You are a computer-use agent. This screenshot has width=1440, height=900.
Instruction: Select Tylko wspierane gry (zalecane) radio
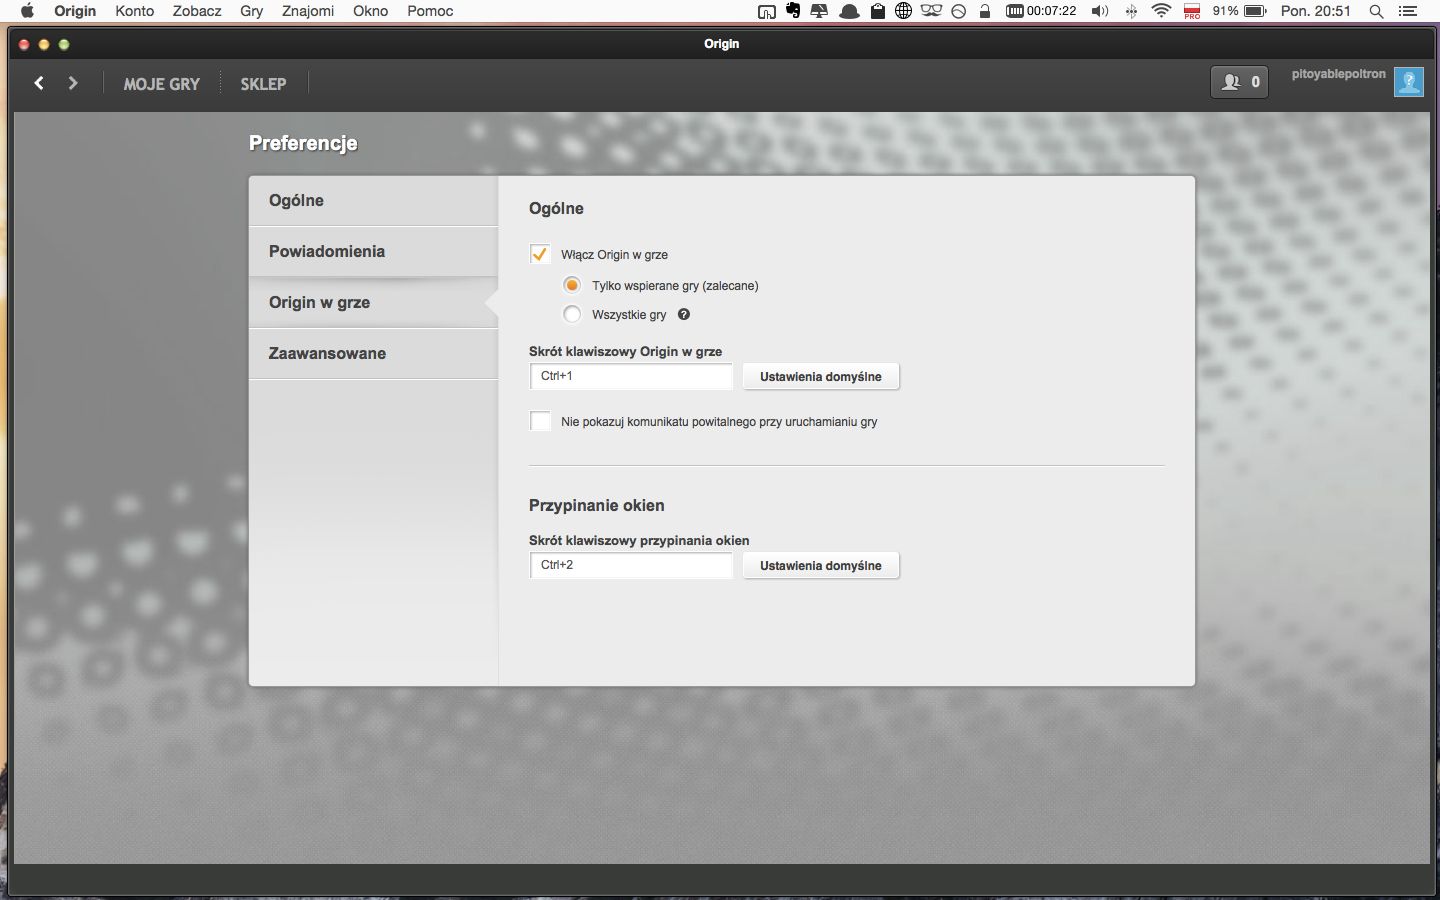tap(572, 285)
